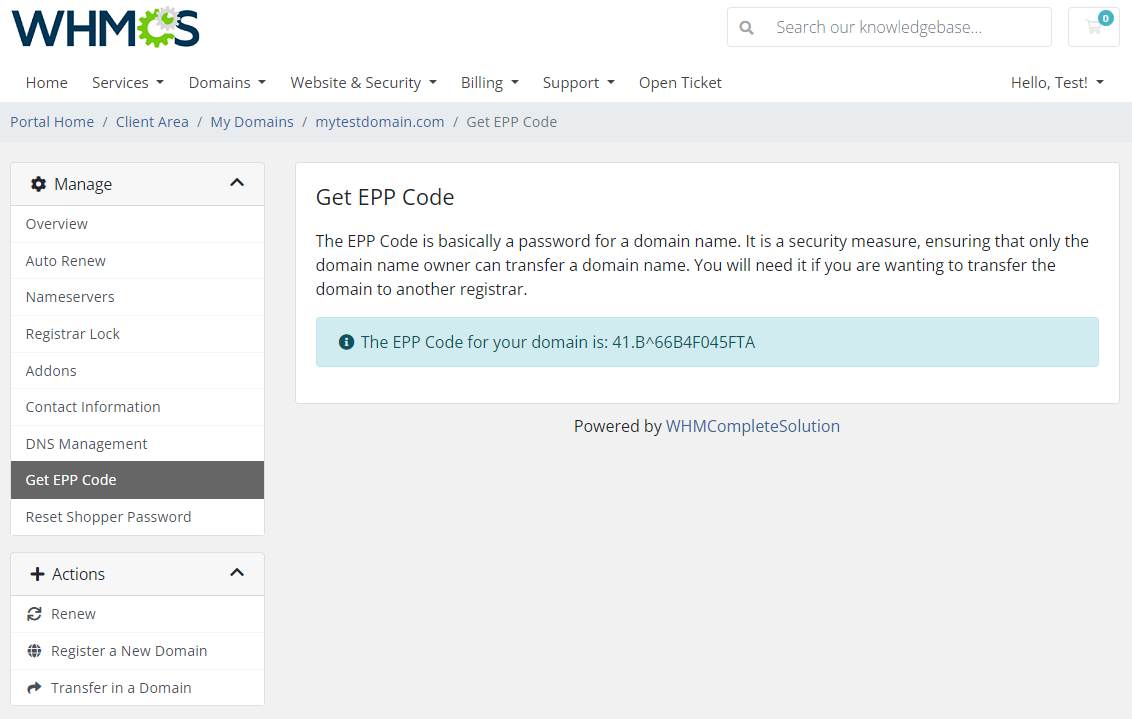Viewport: 1132px width, 719px height.
Task: Open the Hello, Test! account menu
Action: 1057,83
